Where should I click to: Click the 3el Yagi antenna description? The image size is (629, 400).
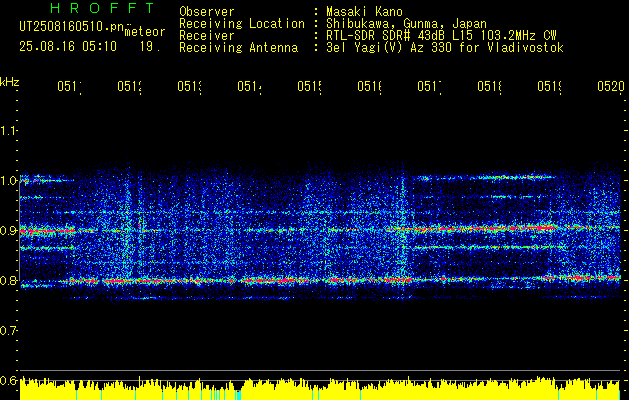click(445, 48)
